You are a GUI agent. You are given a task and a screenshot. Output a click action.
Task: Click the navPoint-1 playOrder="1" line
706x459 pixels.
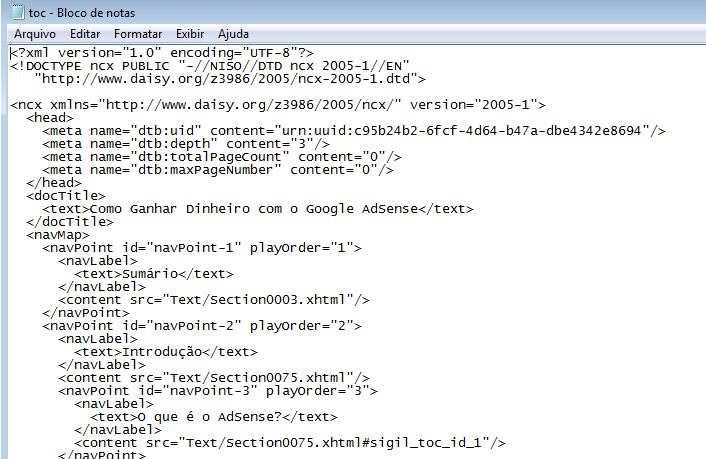(202, 248)
